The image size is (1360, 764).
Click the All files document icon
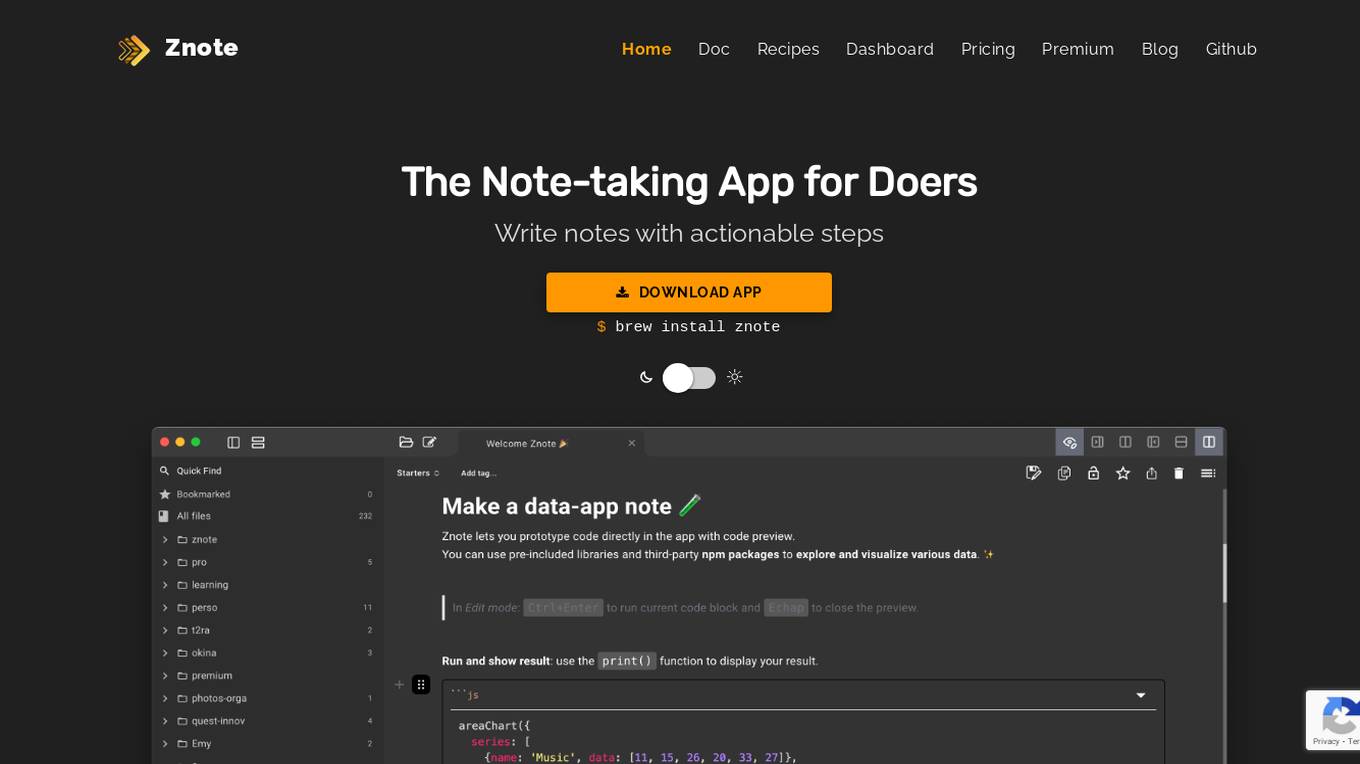point(164,516)
